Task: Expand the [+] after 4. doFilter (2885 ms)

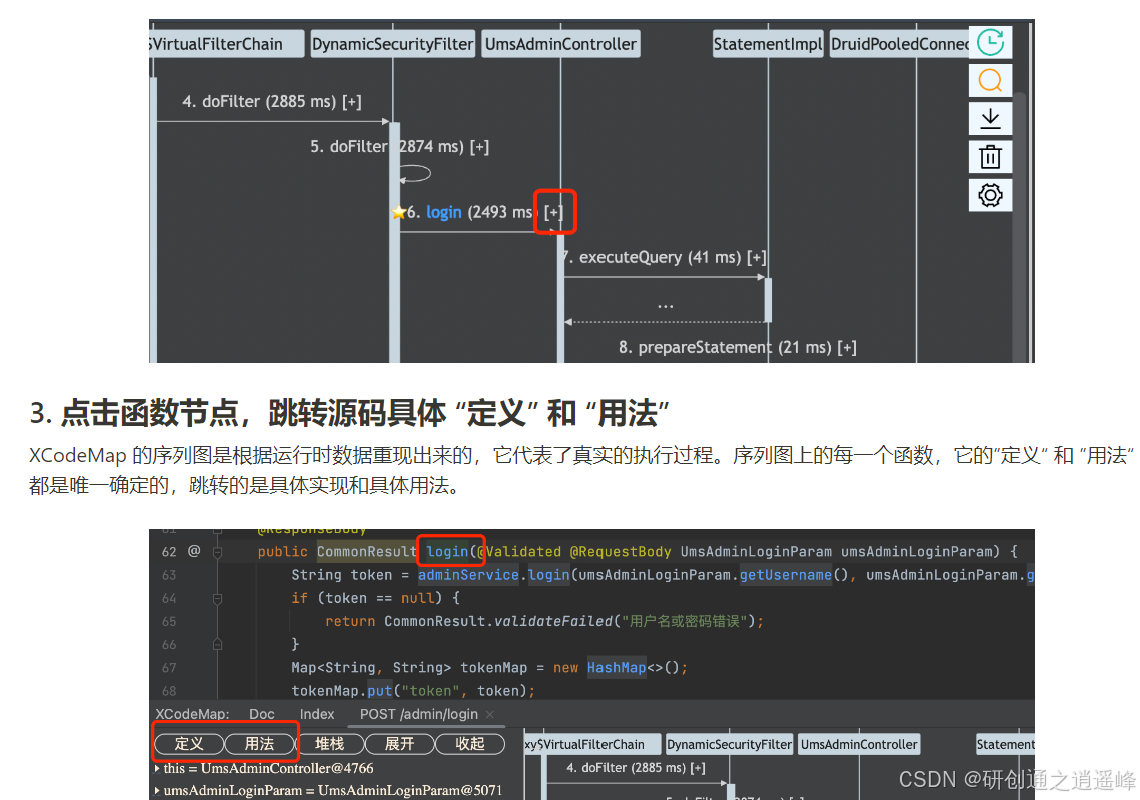Action: [352, 102]
